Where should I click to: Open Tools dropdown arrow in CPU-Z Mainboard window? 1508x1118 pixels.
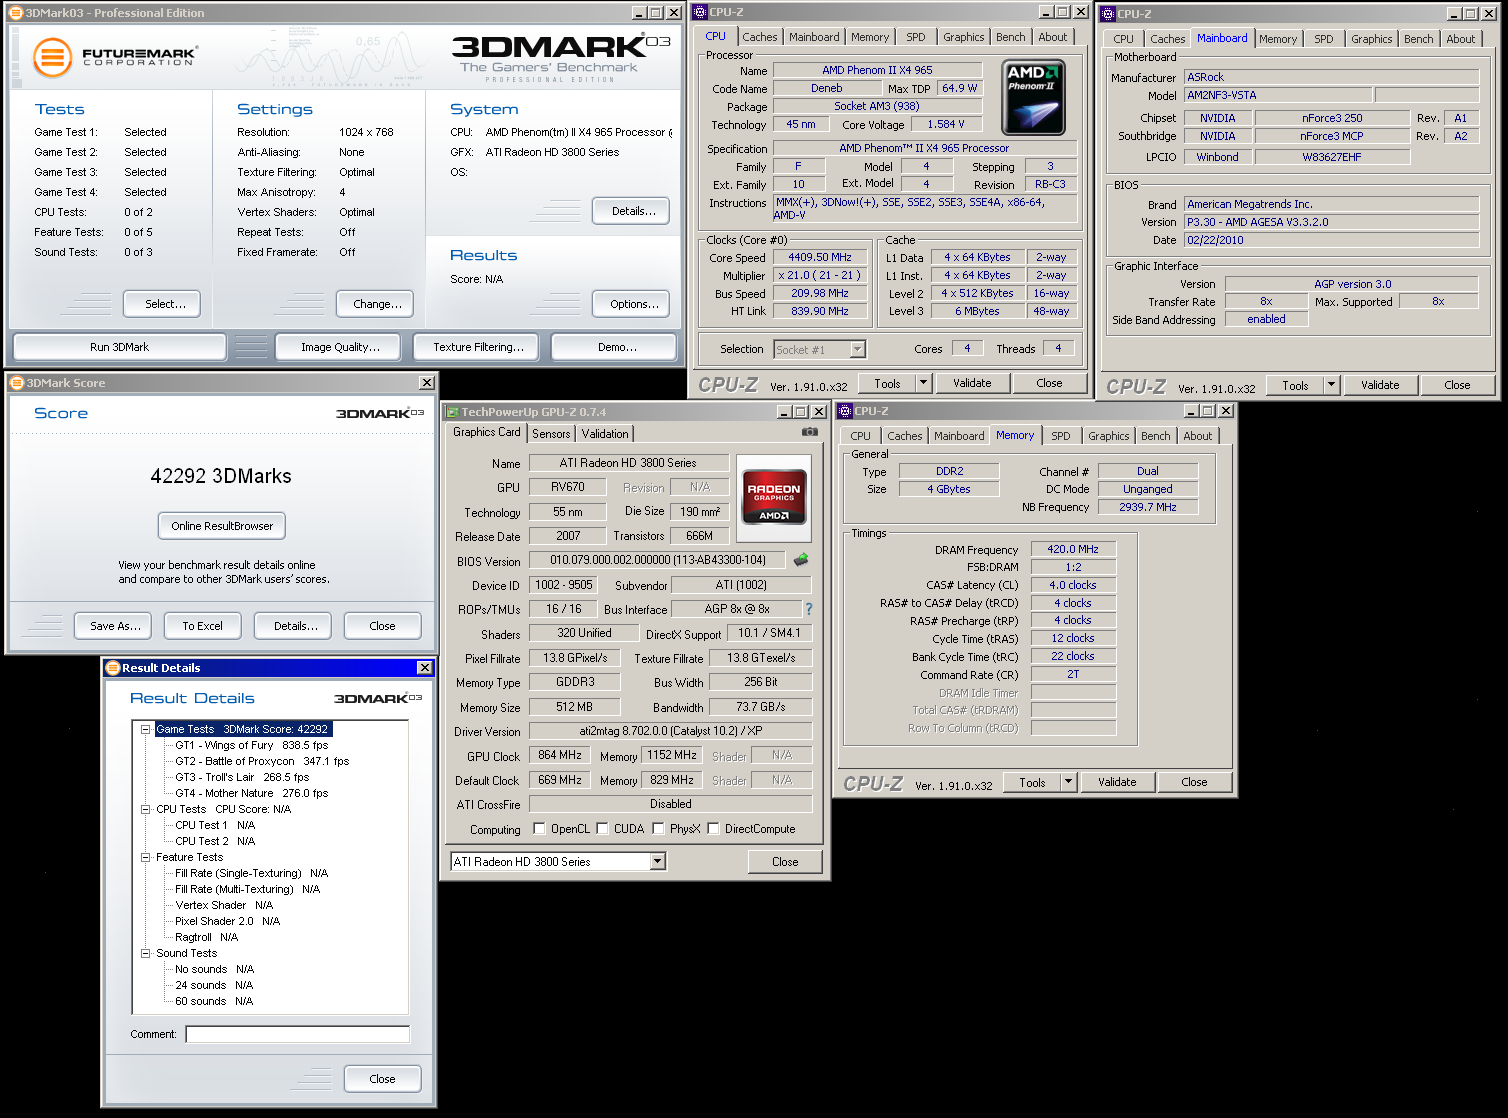coord(1331,385)
